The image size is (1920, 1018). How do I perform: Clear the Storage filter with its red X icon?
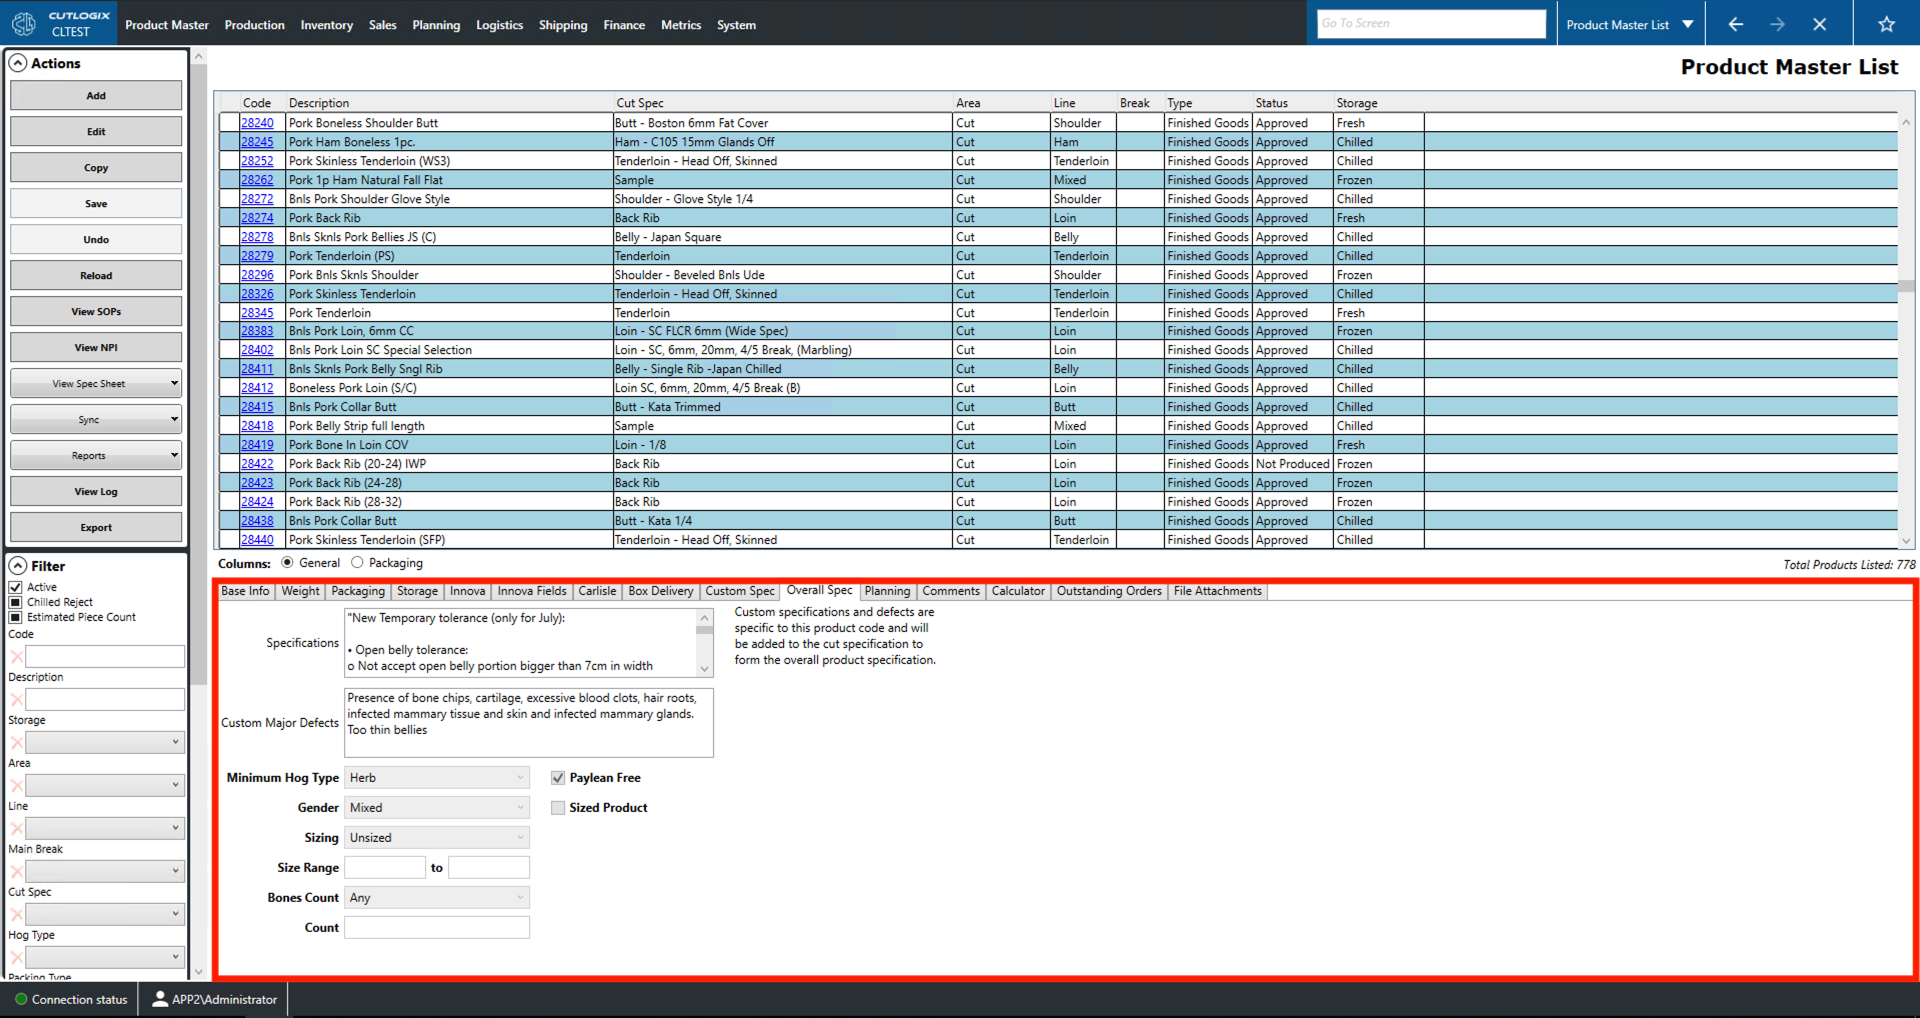click(x=16, y=742)
